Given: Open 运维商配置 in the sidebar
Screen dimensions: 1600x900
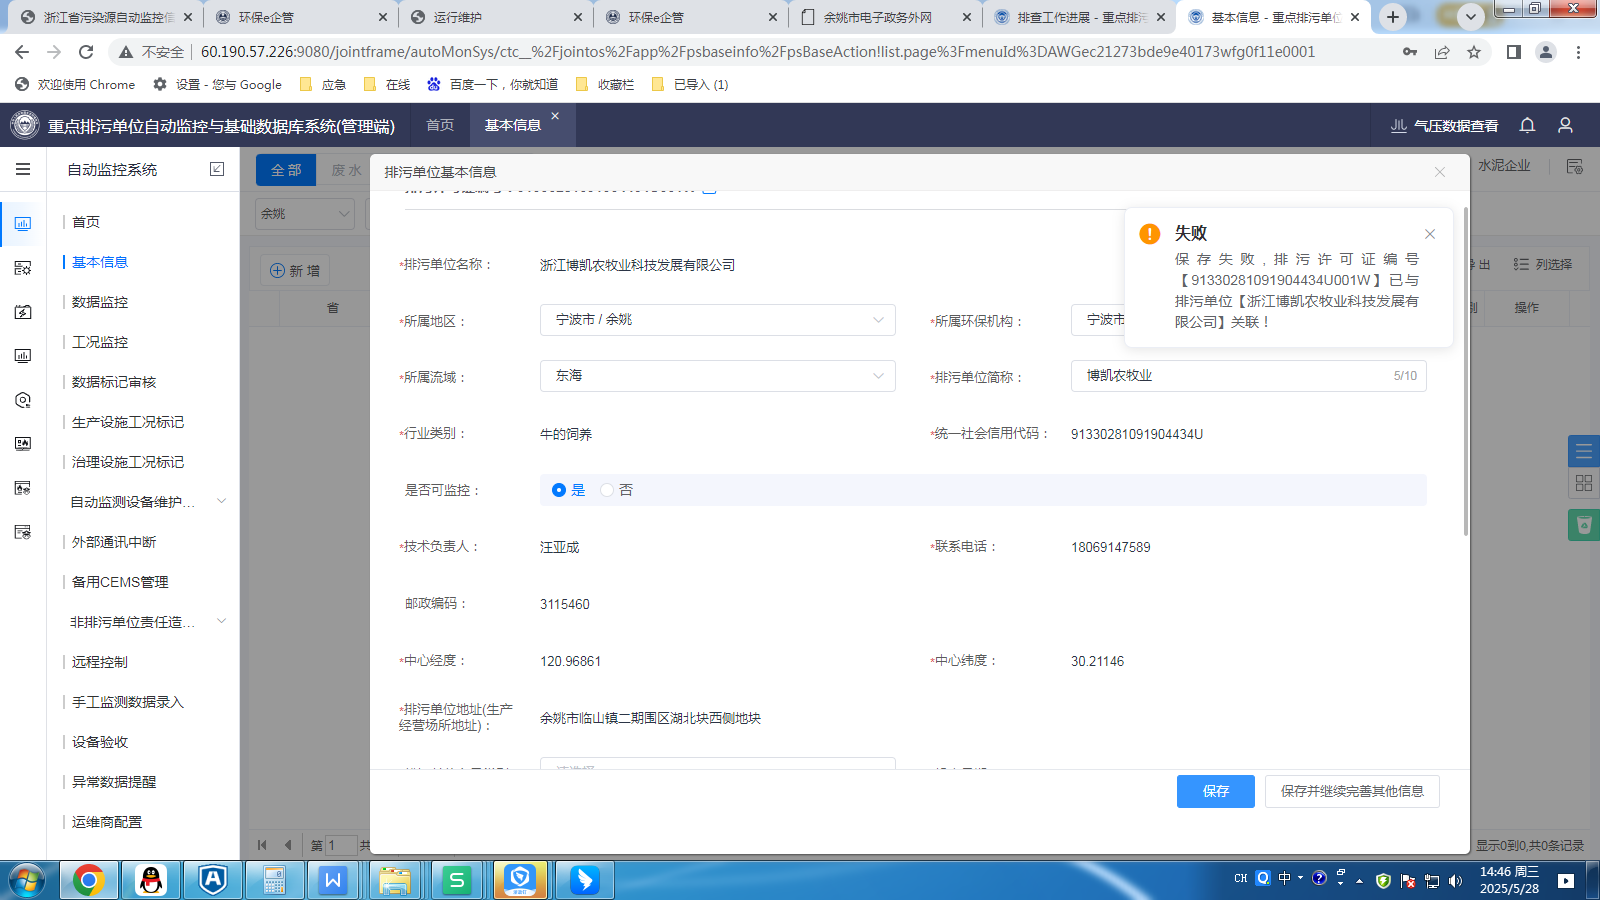Looking at the screenshot, I should coord(107,822).
